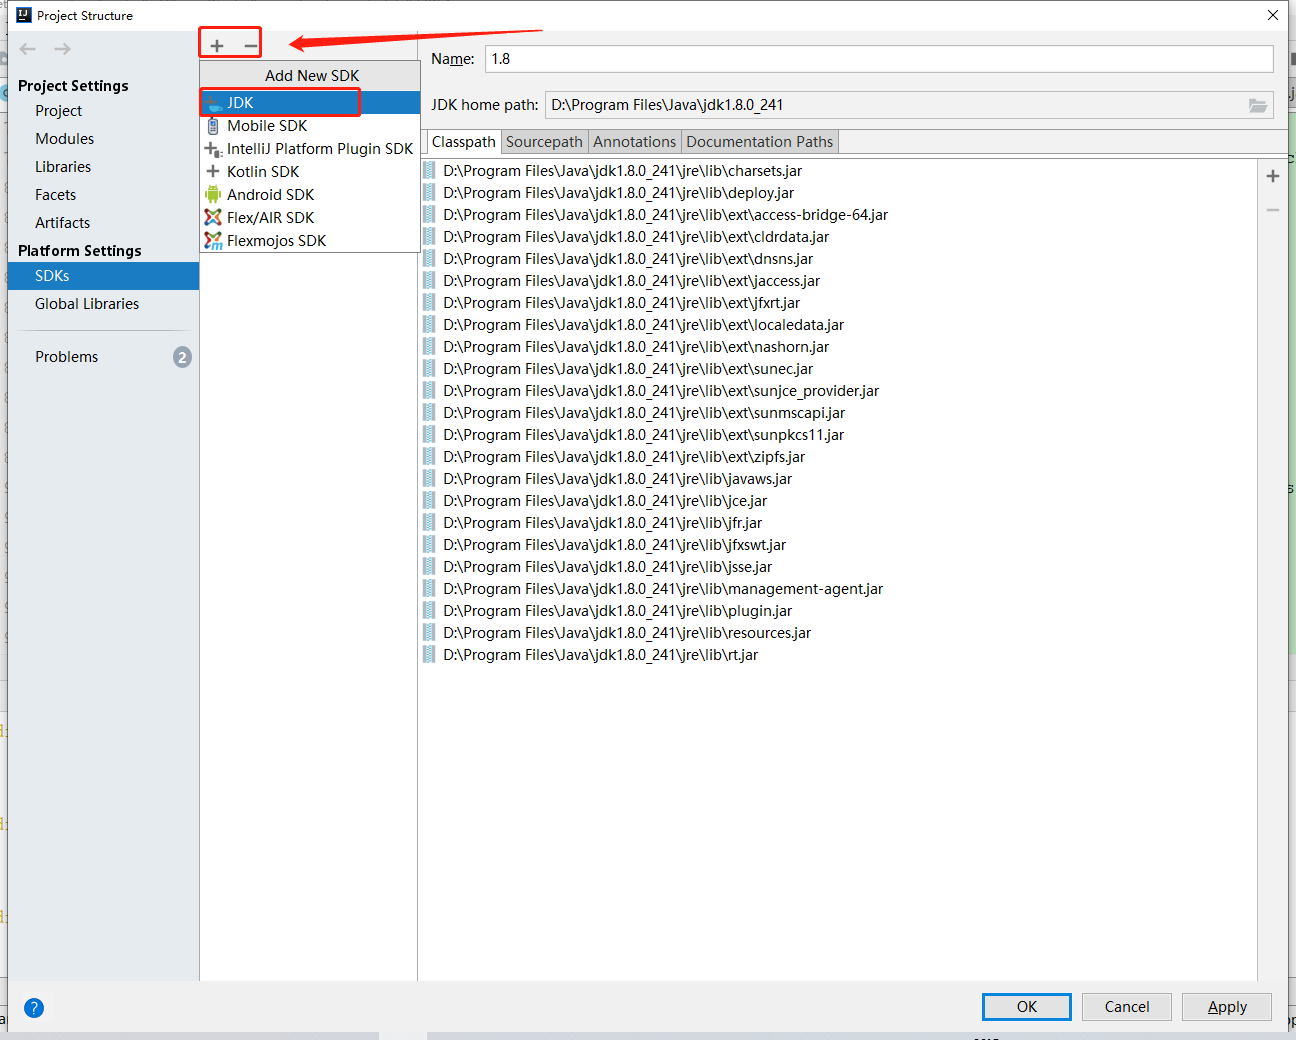Open help with question mark icon

(x=34, y=1008)
